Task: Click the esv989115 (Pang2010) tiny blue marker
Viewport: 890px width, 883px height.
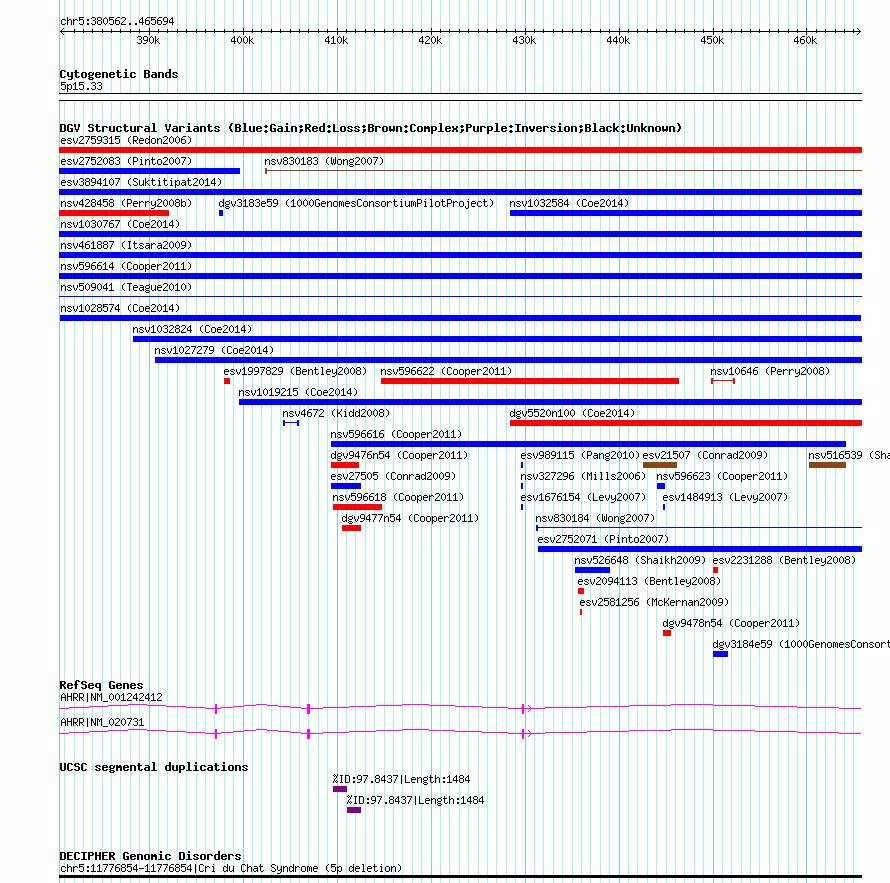Action: pos(522,465)
